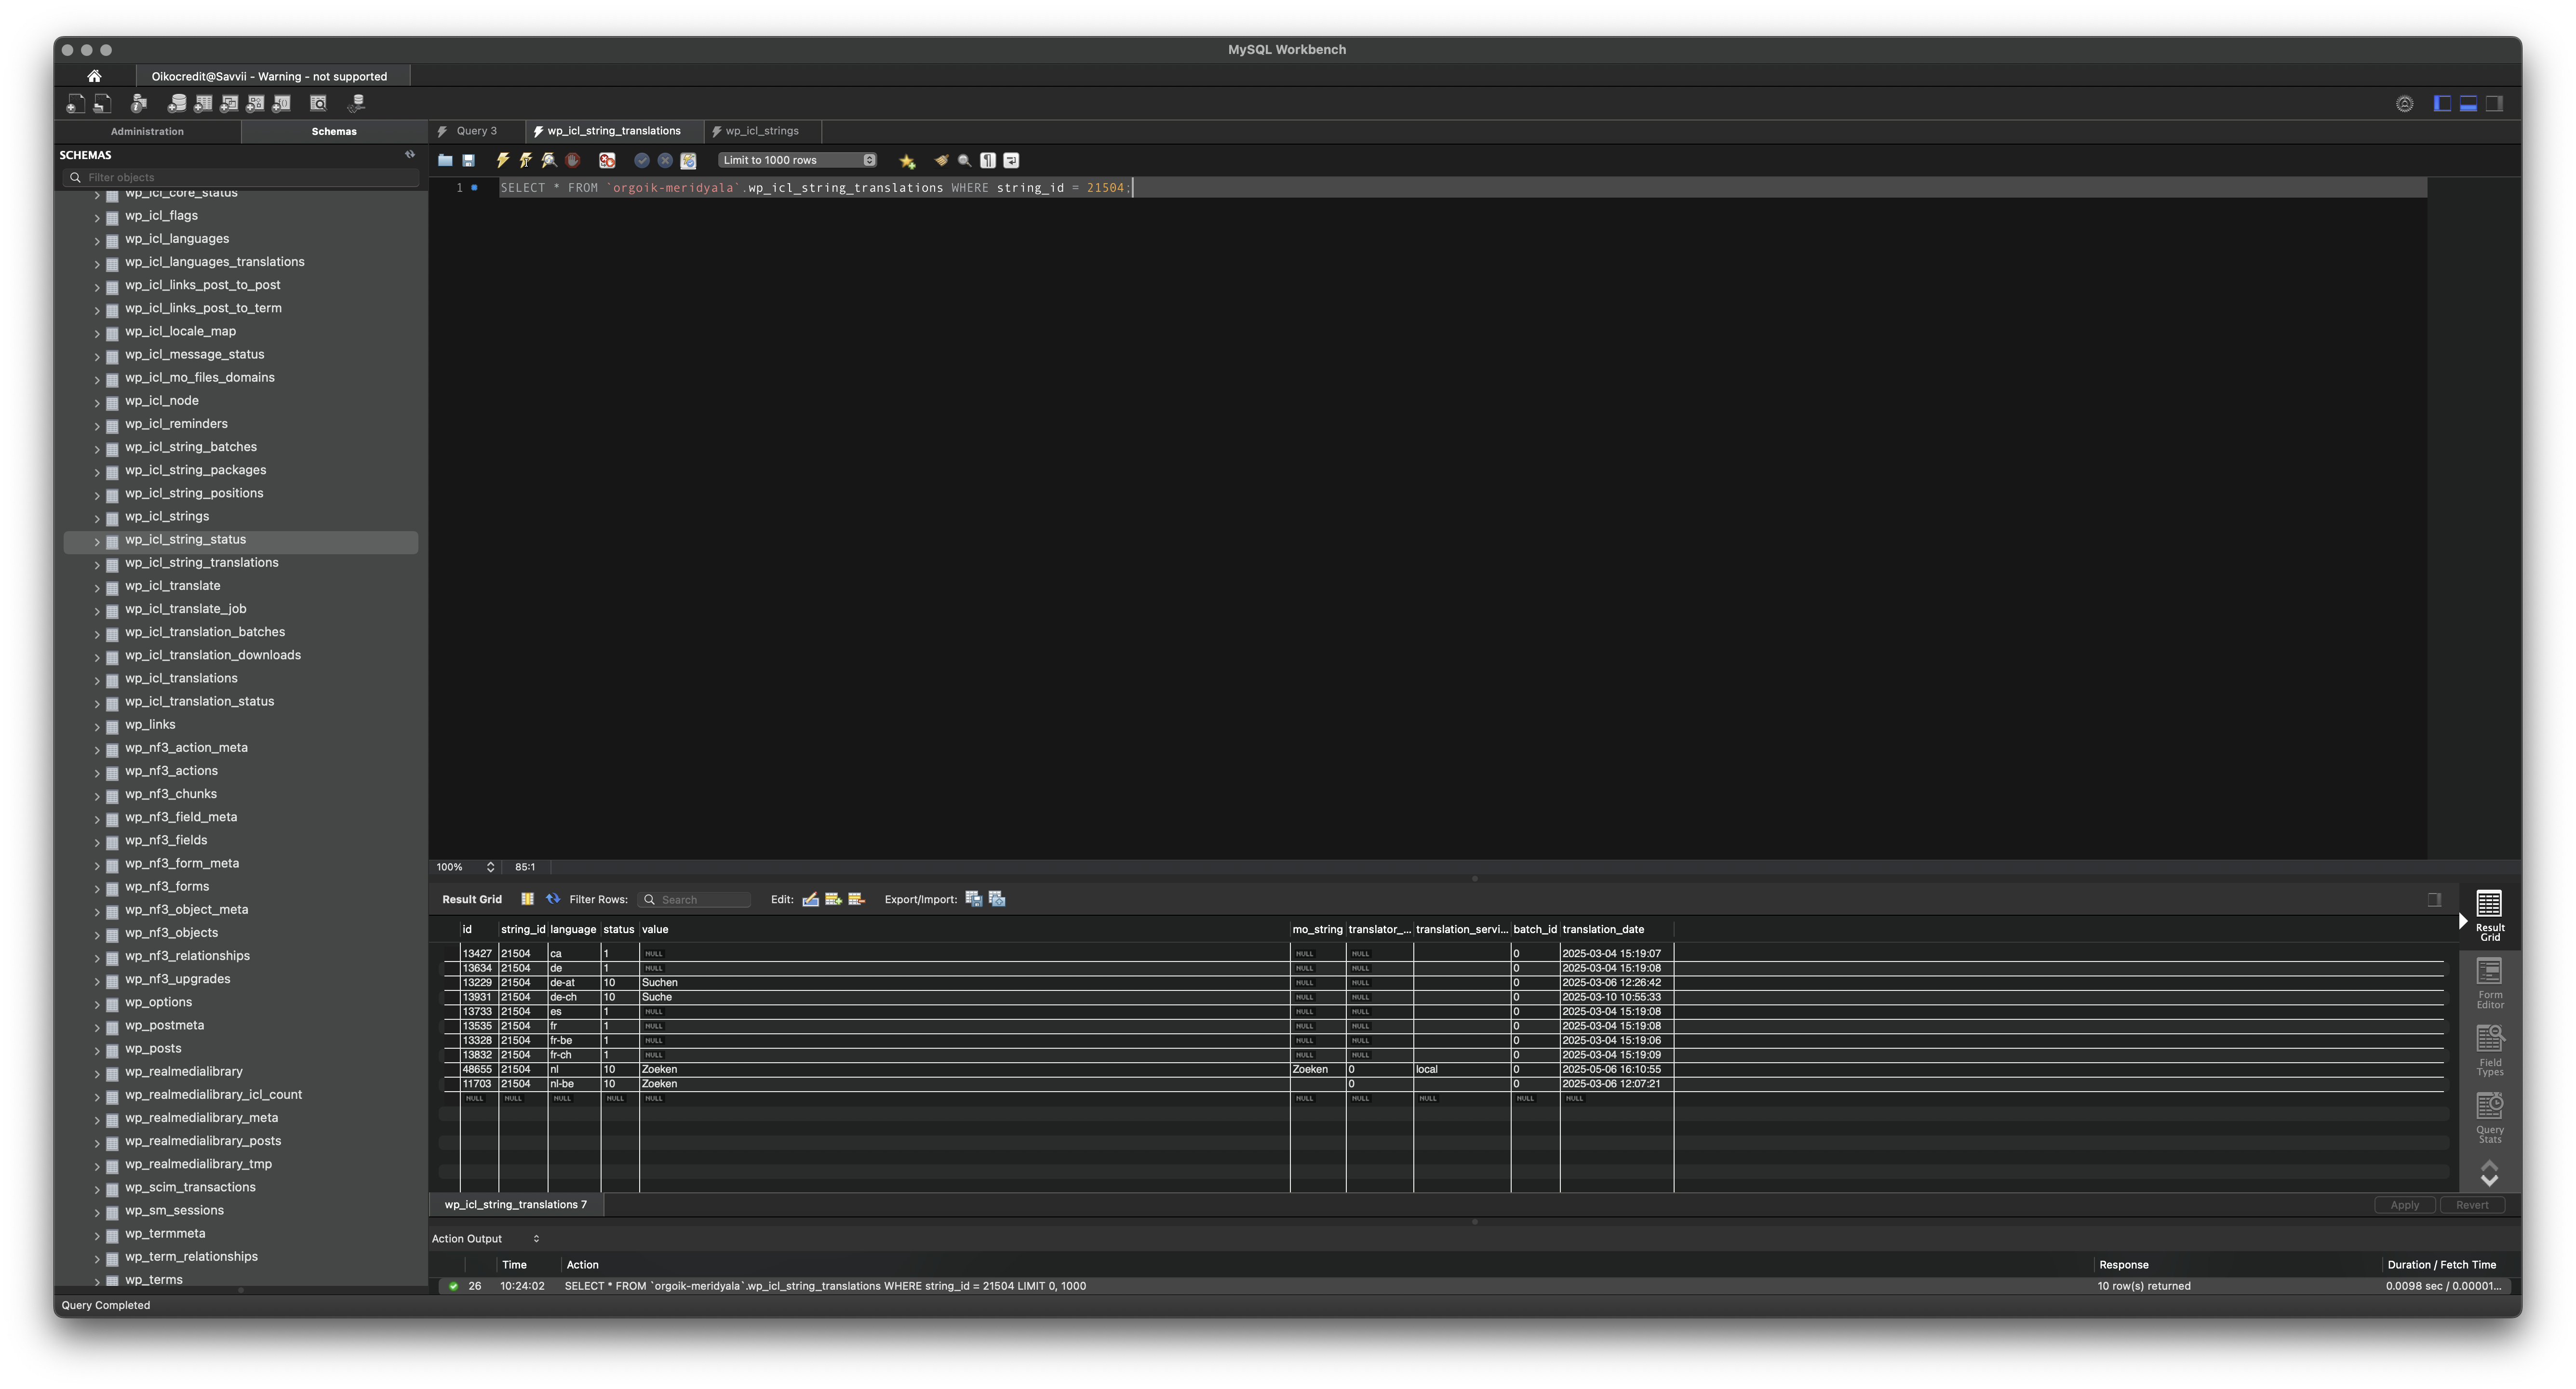Search table data toolbar icon
The image size is (2576, 1389).
[x=318, y=103]
